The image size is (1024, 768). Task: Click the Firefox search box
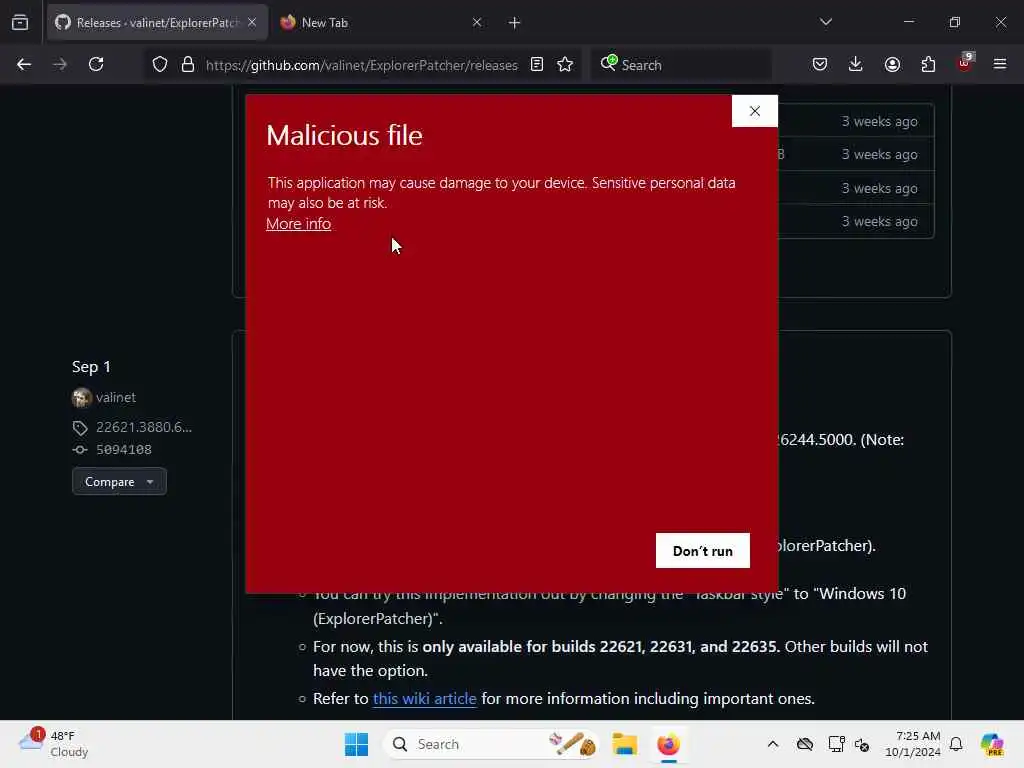(x=680, y=65)
